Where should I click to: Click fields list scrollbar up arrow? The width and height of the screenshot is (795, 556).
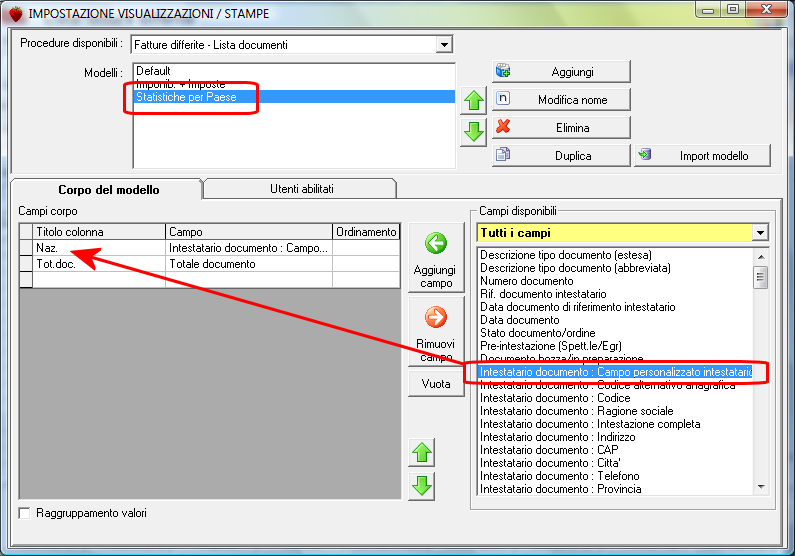coord(761,256)
